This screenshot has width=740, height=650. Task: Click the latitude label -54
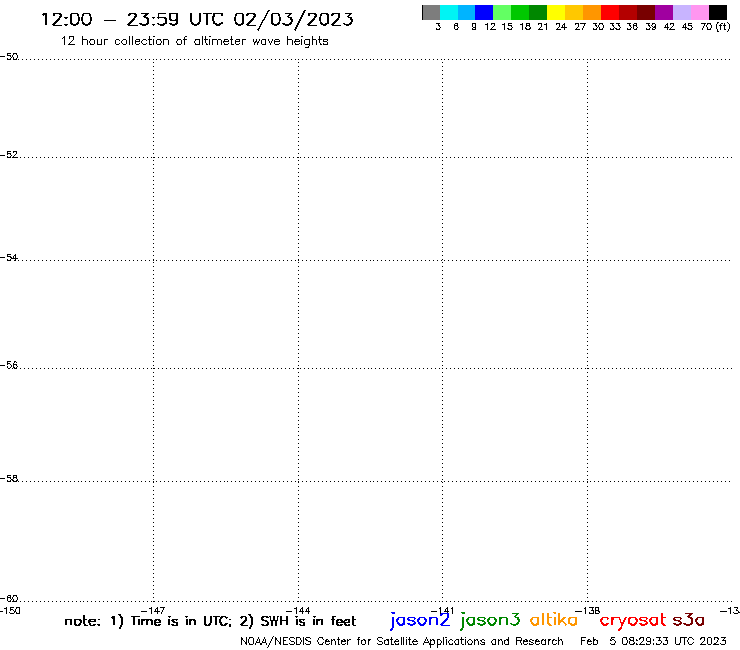coord(9,258)
